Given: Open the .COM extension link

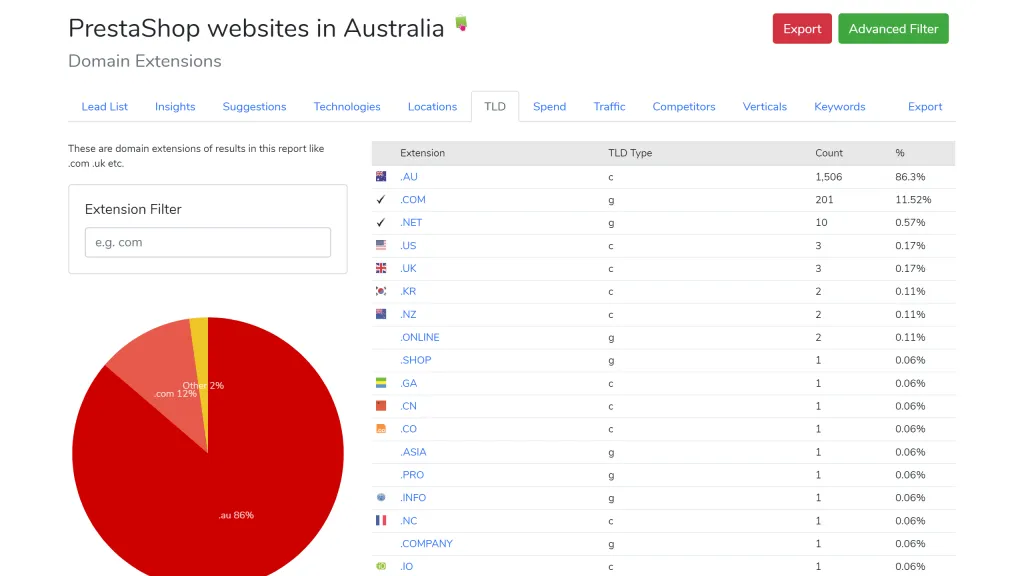Looking at the screenshot, I should [413, 200].
